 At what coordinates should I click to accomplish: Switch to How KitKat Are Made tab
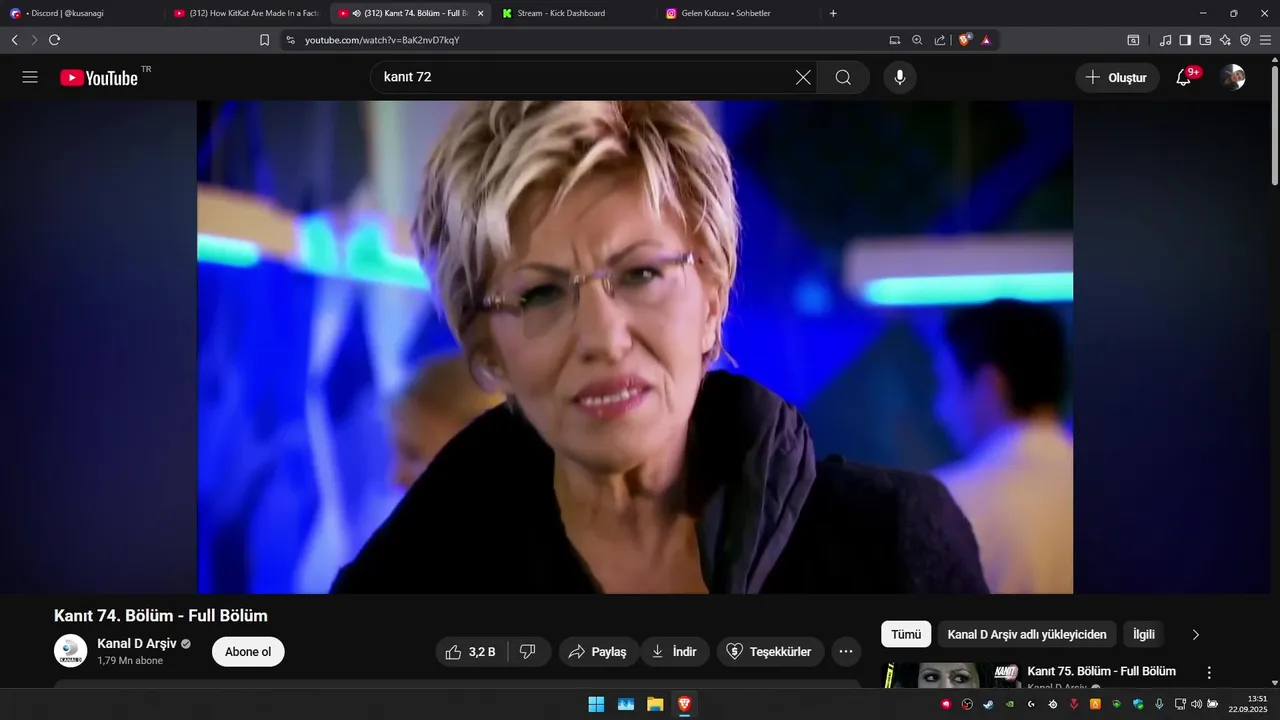pos(246,13)
